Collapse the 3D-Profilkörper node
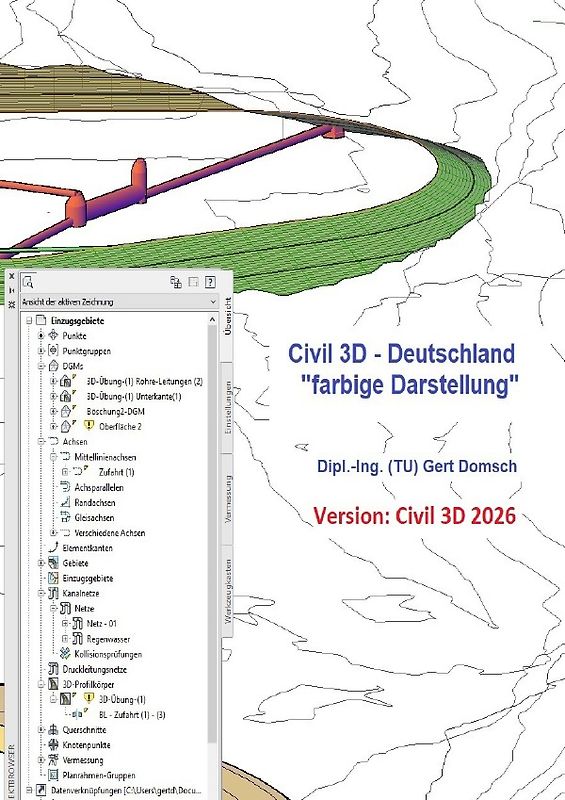The width and height of the screenshot is (565, 800). pyautogui.click(x=41, y=684)
